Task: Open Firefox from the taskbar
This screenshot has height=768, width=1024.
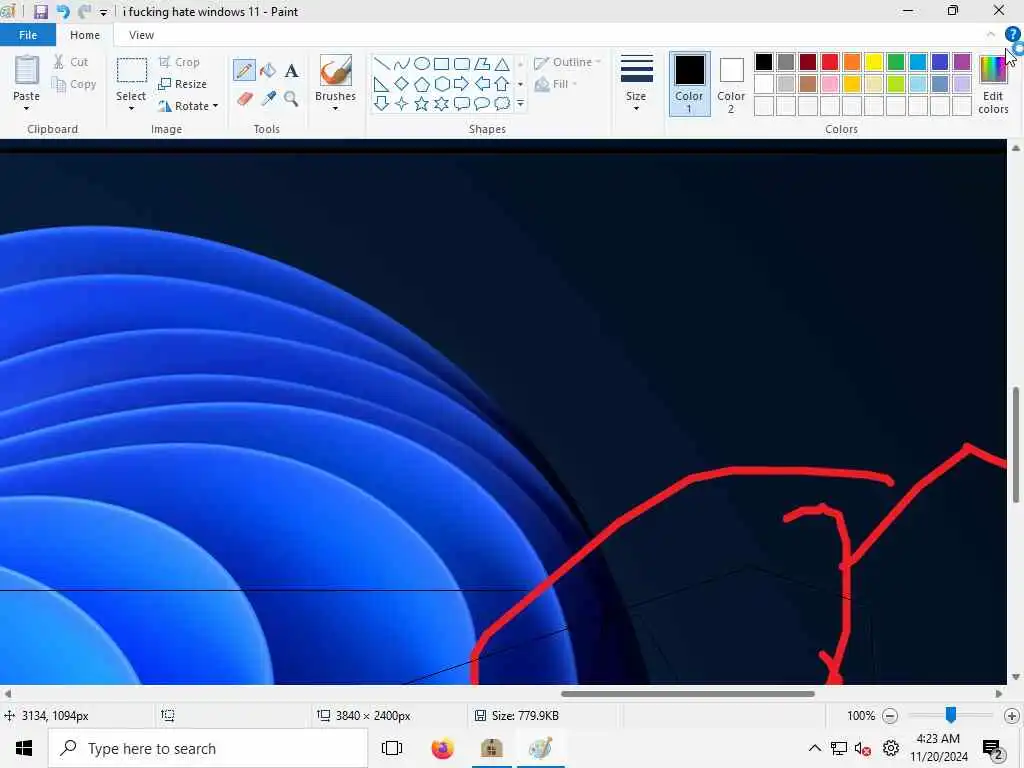Action: point(442,748)
